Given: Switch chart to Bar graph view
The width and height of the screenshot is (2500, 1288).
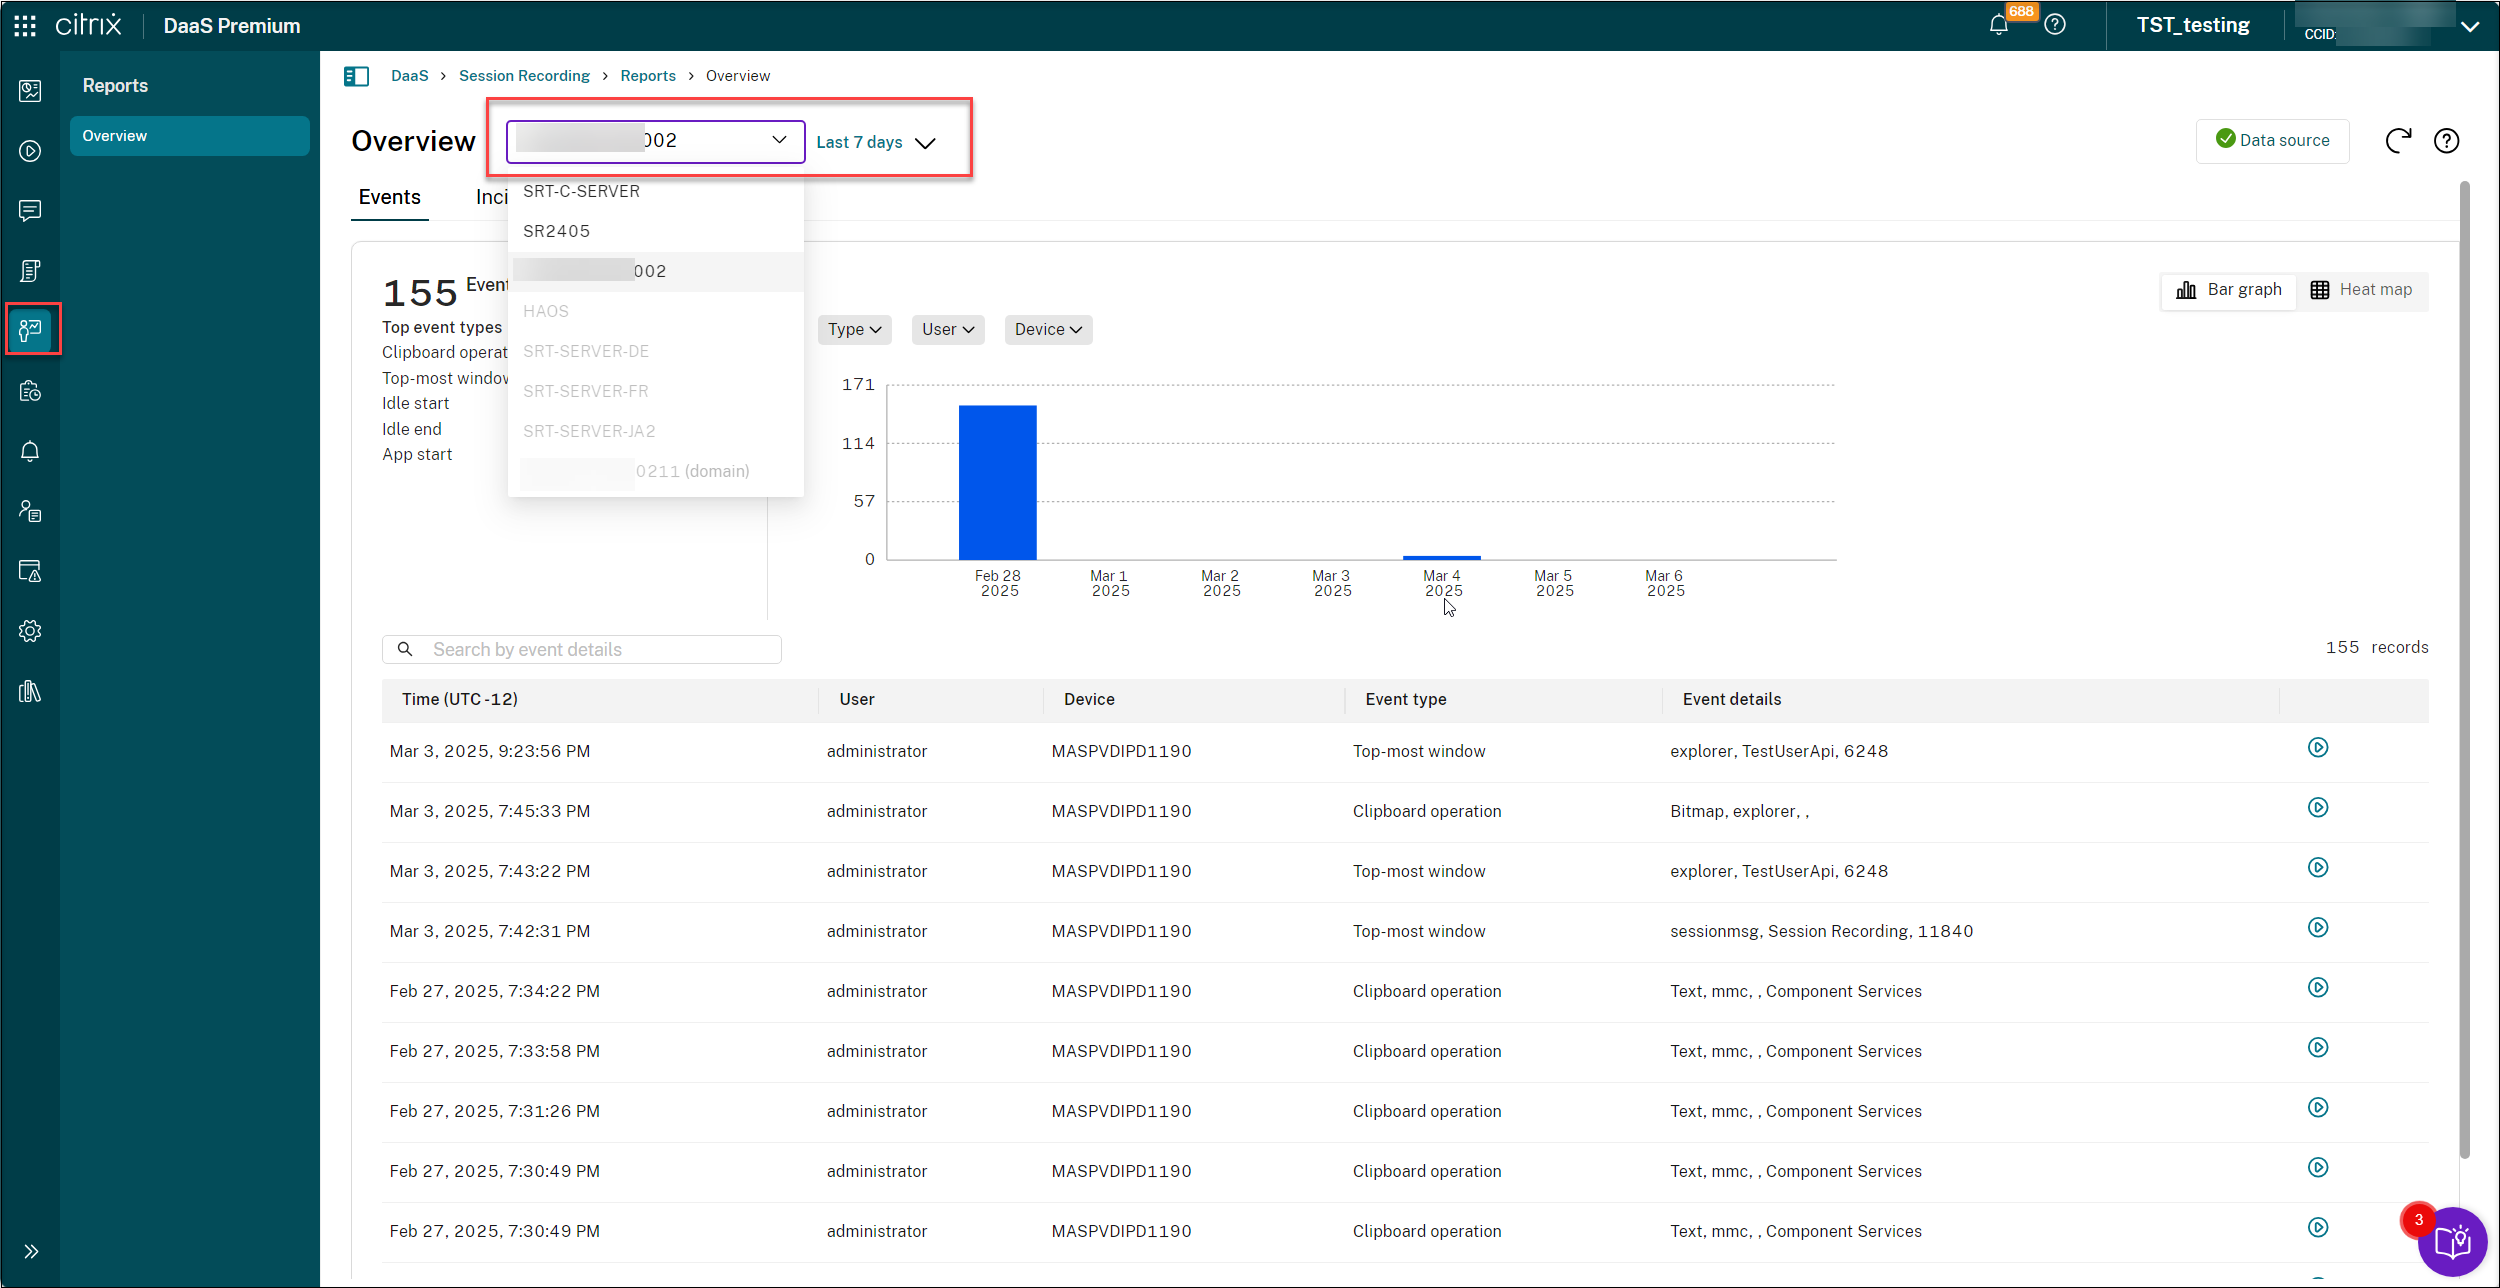Looking at the screenshot, I should click(2229, 290).
